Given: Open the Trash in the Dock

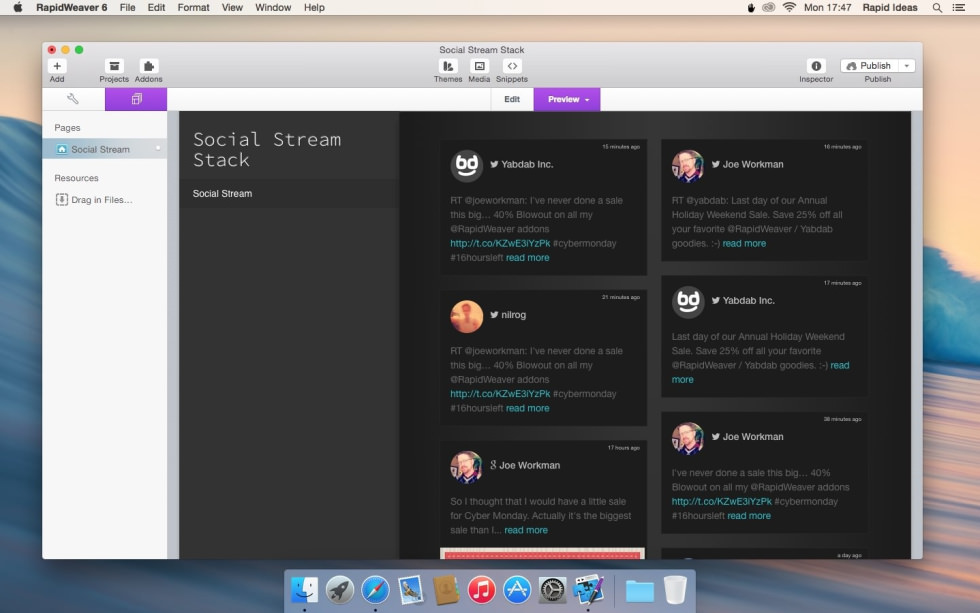Looking at the screenshot, I should pyautogui.click(x=675, y=589).
